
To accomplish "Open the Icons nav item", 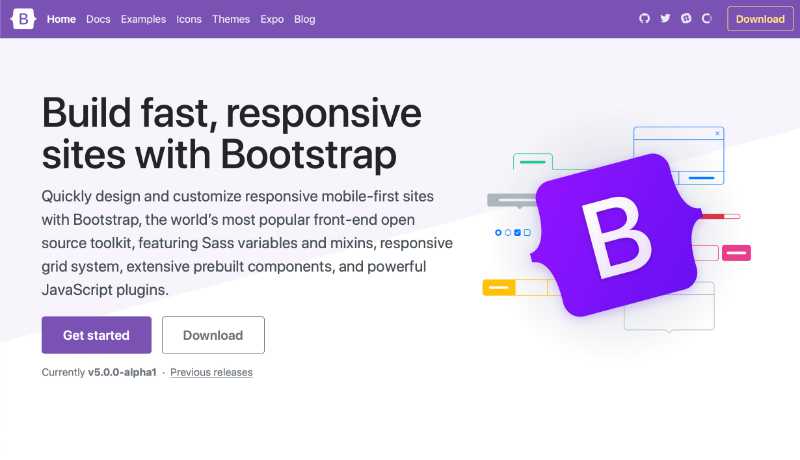I will click(x=189, y=19).
